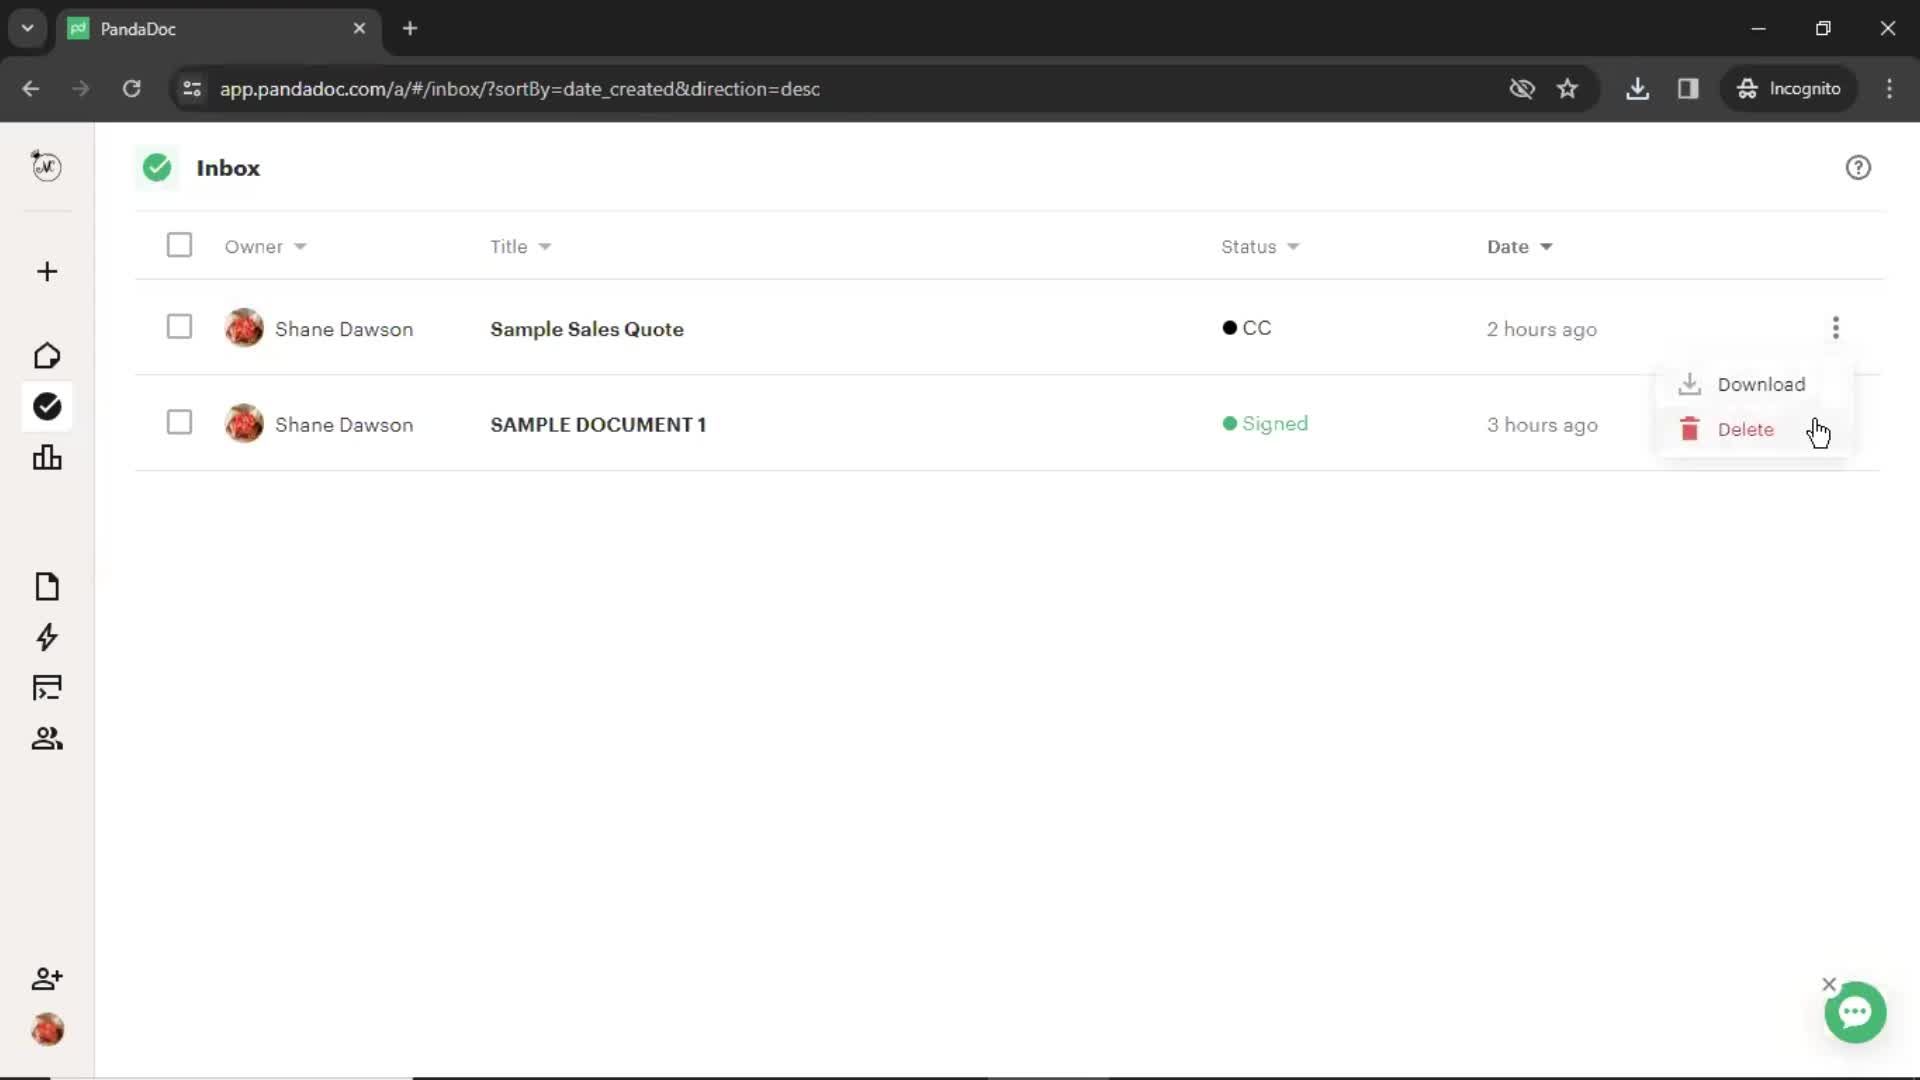Viewport: 1920px width, 1080px height.
Task: Toggle the checkbox for Sample Sales Quote
Action: 178,327
